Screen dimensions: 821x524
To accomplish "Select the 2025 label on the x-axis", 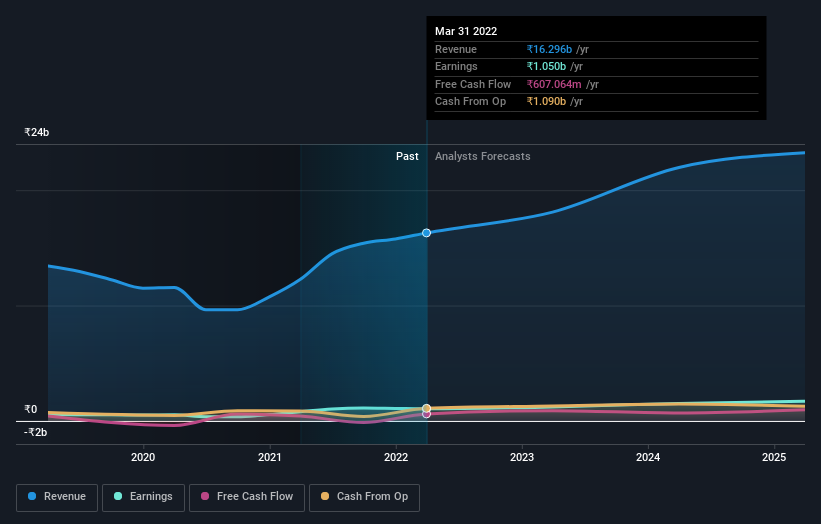I will click(x=774, y=458).
